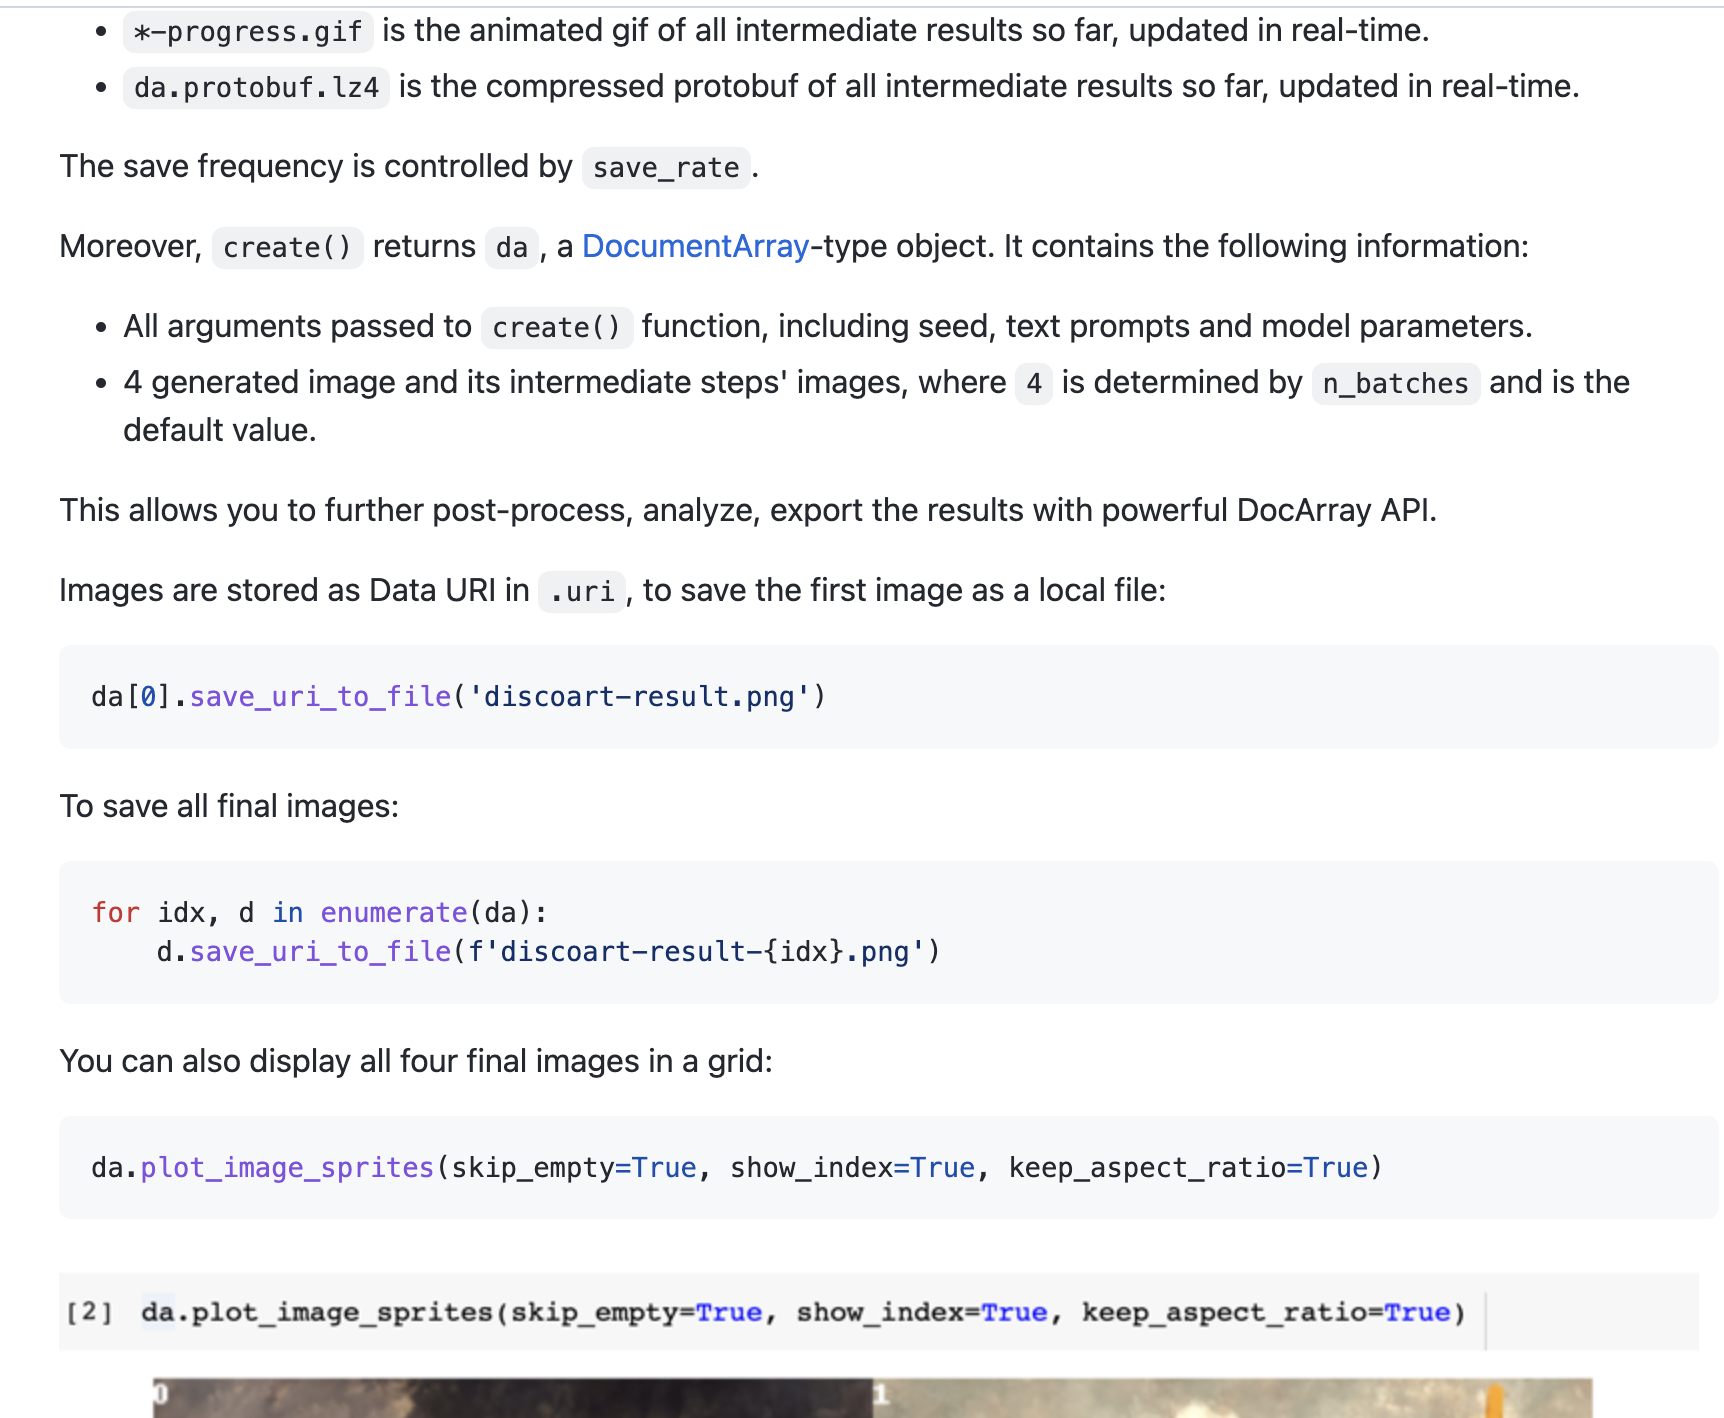Select the .uri inline code snippet
This screenshot has width=1724, height=1418.
[x=580, y=591]
